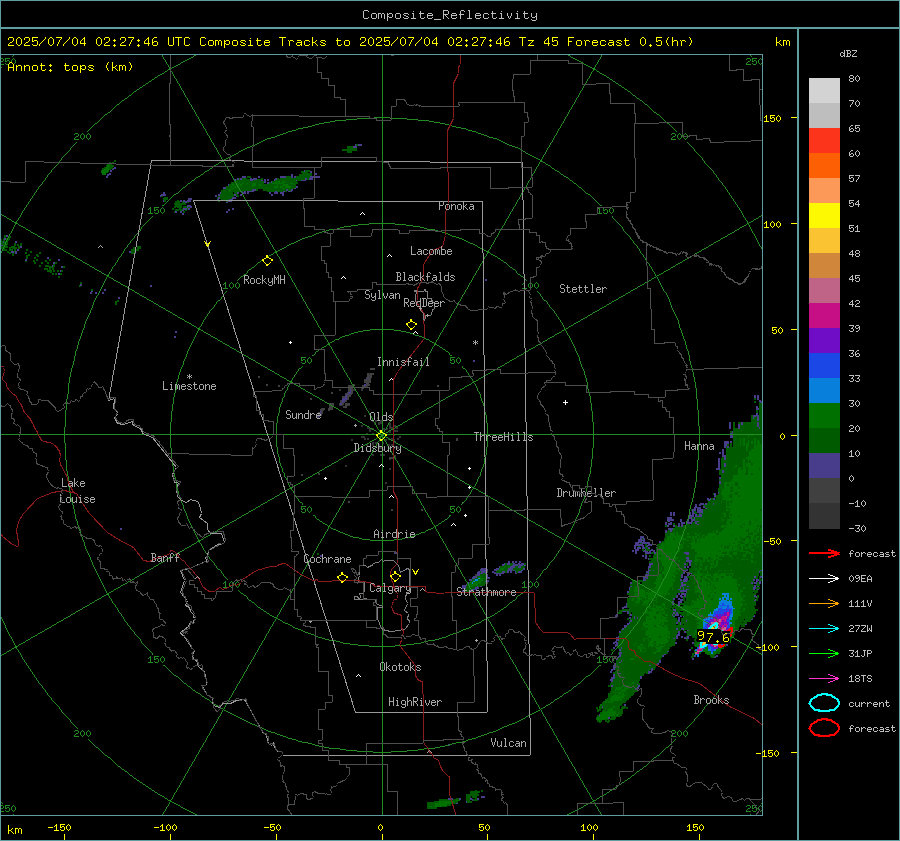
Task: Click the Sundre city label
Action: click(303, 415)
